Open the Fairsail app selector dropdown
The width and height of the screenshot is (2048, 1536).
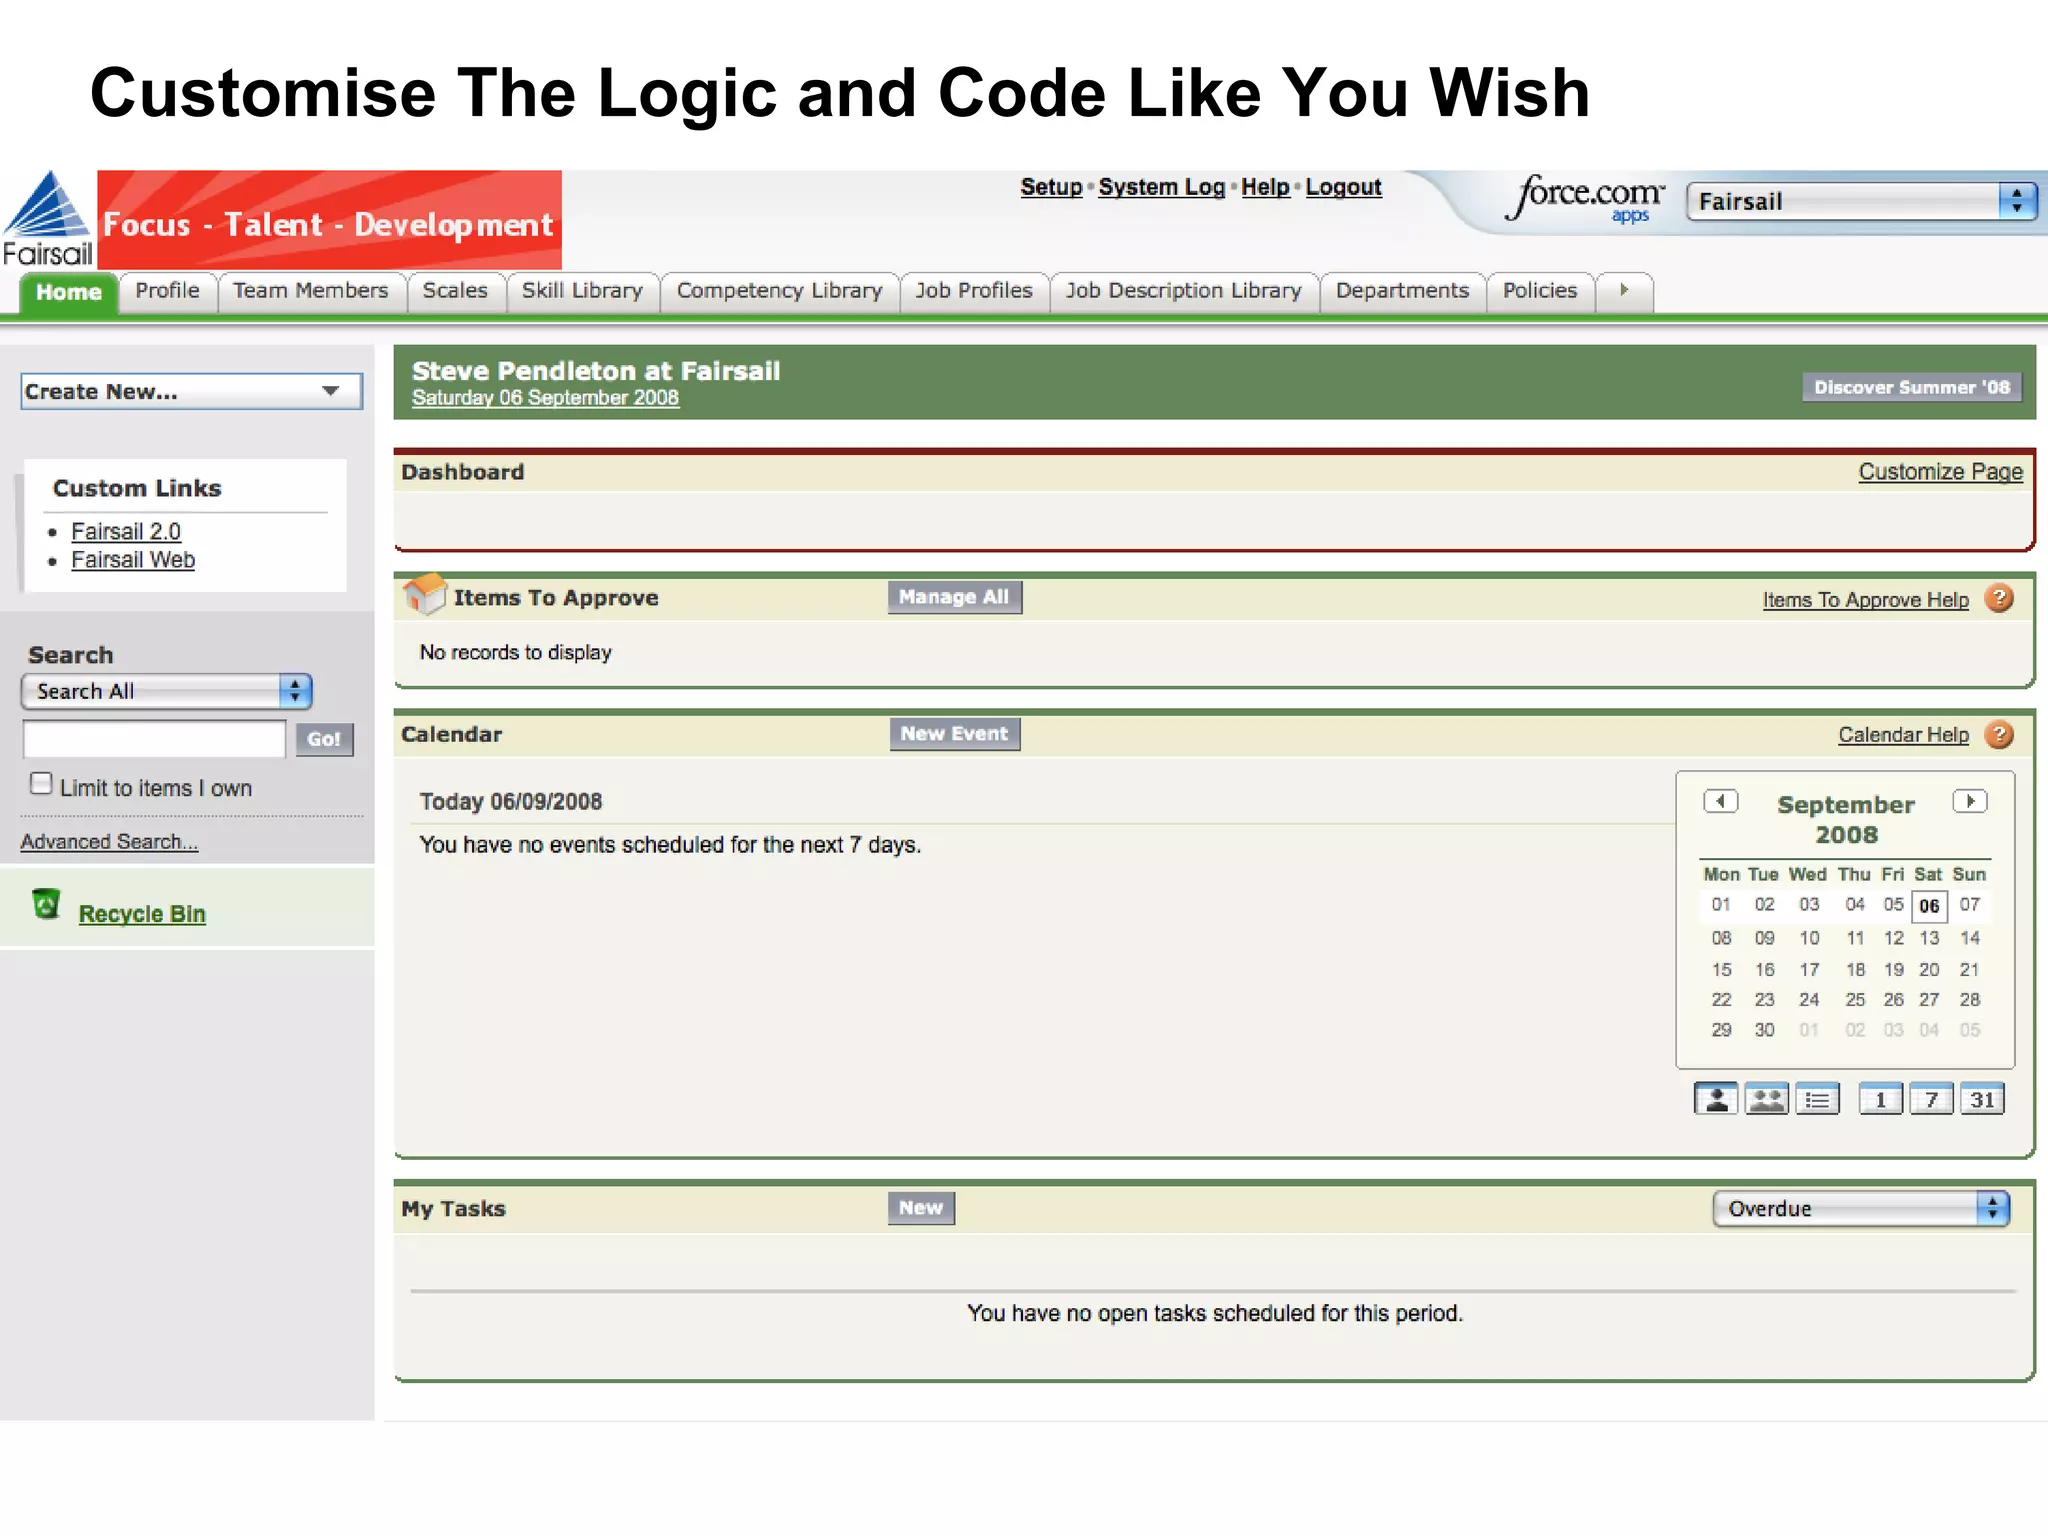click(x=1861, y=201)
